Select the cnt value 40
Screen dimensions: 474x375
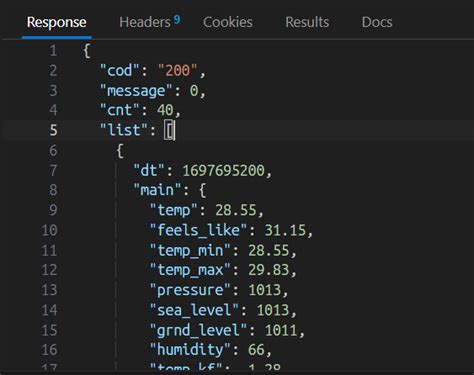coord(165,110)
